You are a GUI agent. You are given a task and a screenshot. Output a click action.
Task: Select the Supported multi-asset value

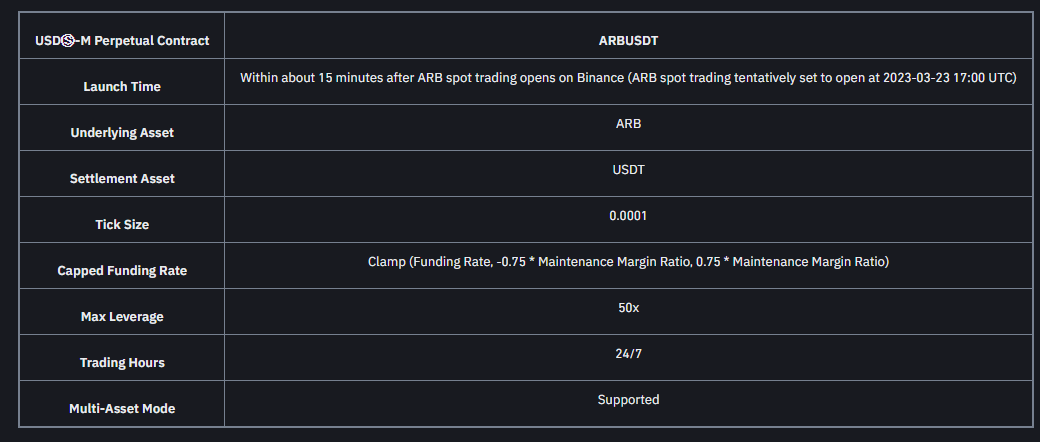628,400
